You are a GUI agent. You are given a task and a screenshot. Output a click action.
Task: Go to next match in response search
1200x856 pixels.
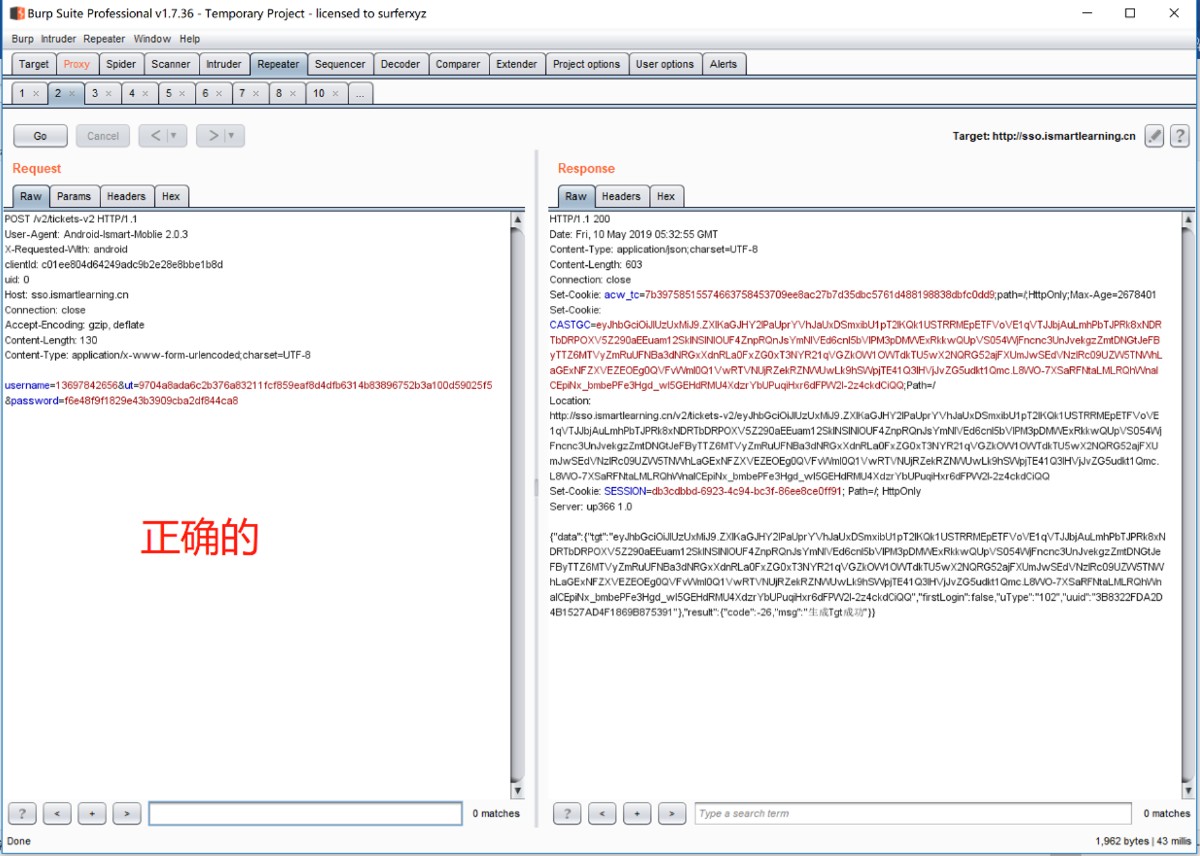[x=672, y=813]
